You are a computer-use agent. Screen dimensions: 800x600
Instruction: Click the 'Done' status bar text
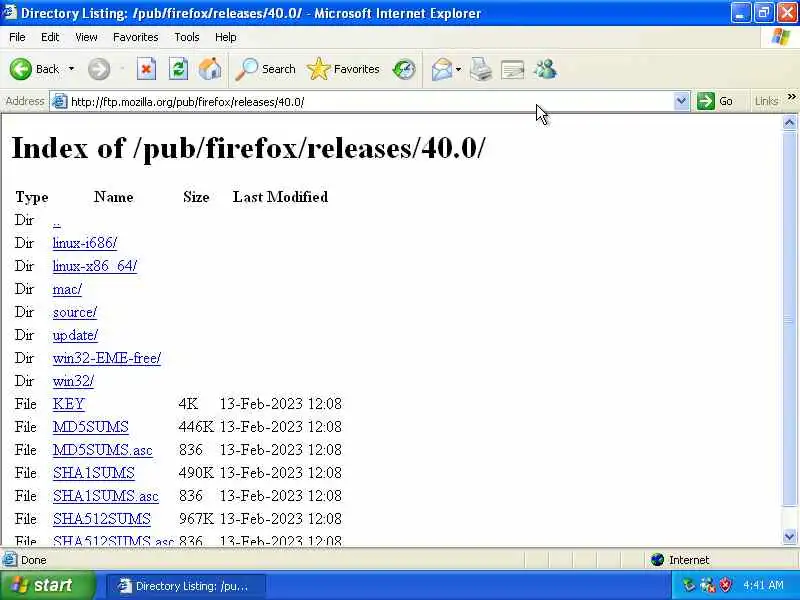point(34,560)
